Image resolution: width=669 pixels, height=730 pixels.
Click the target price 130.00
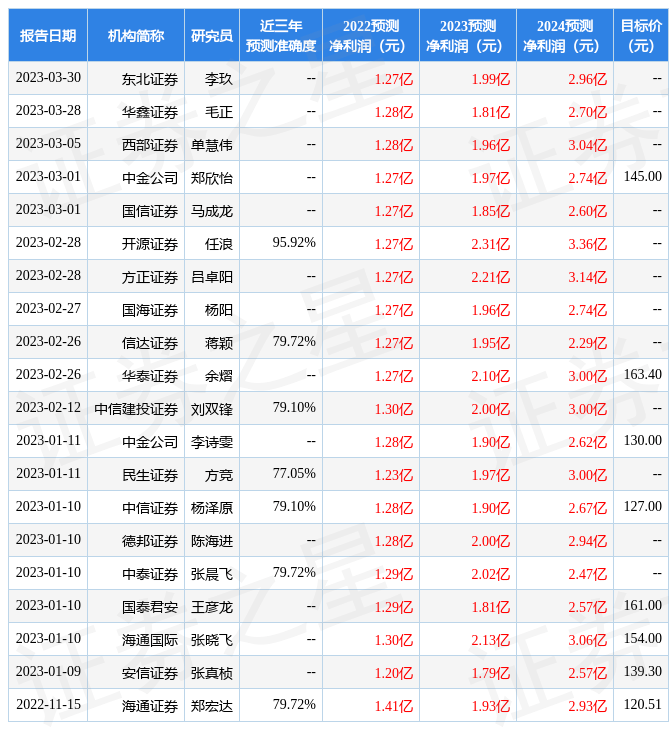click(x=642, y=440)
